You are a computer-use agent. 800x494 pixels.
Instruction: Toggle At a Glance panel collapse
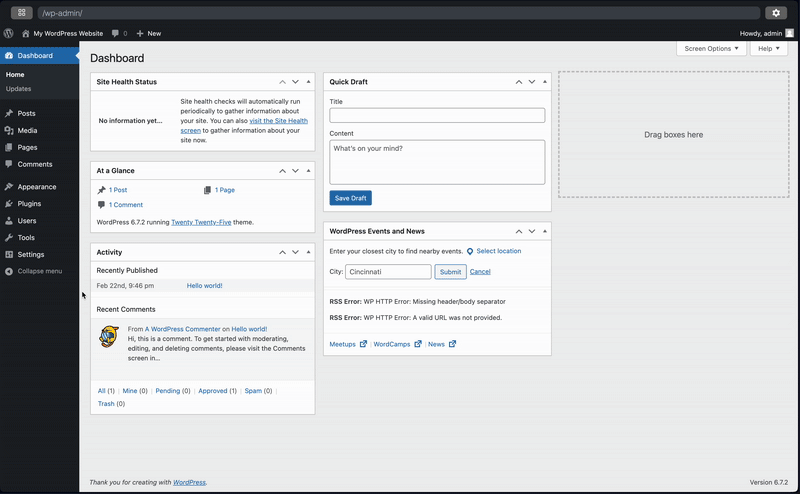308,170
